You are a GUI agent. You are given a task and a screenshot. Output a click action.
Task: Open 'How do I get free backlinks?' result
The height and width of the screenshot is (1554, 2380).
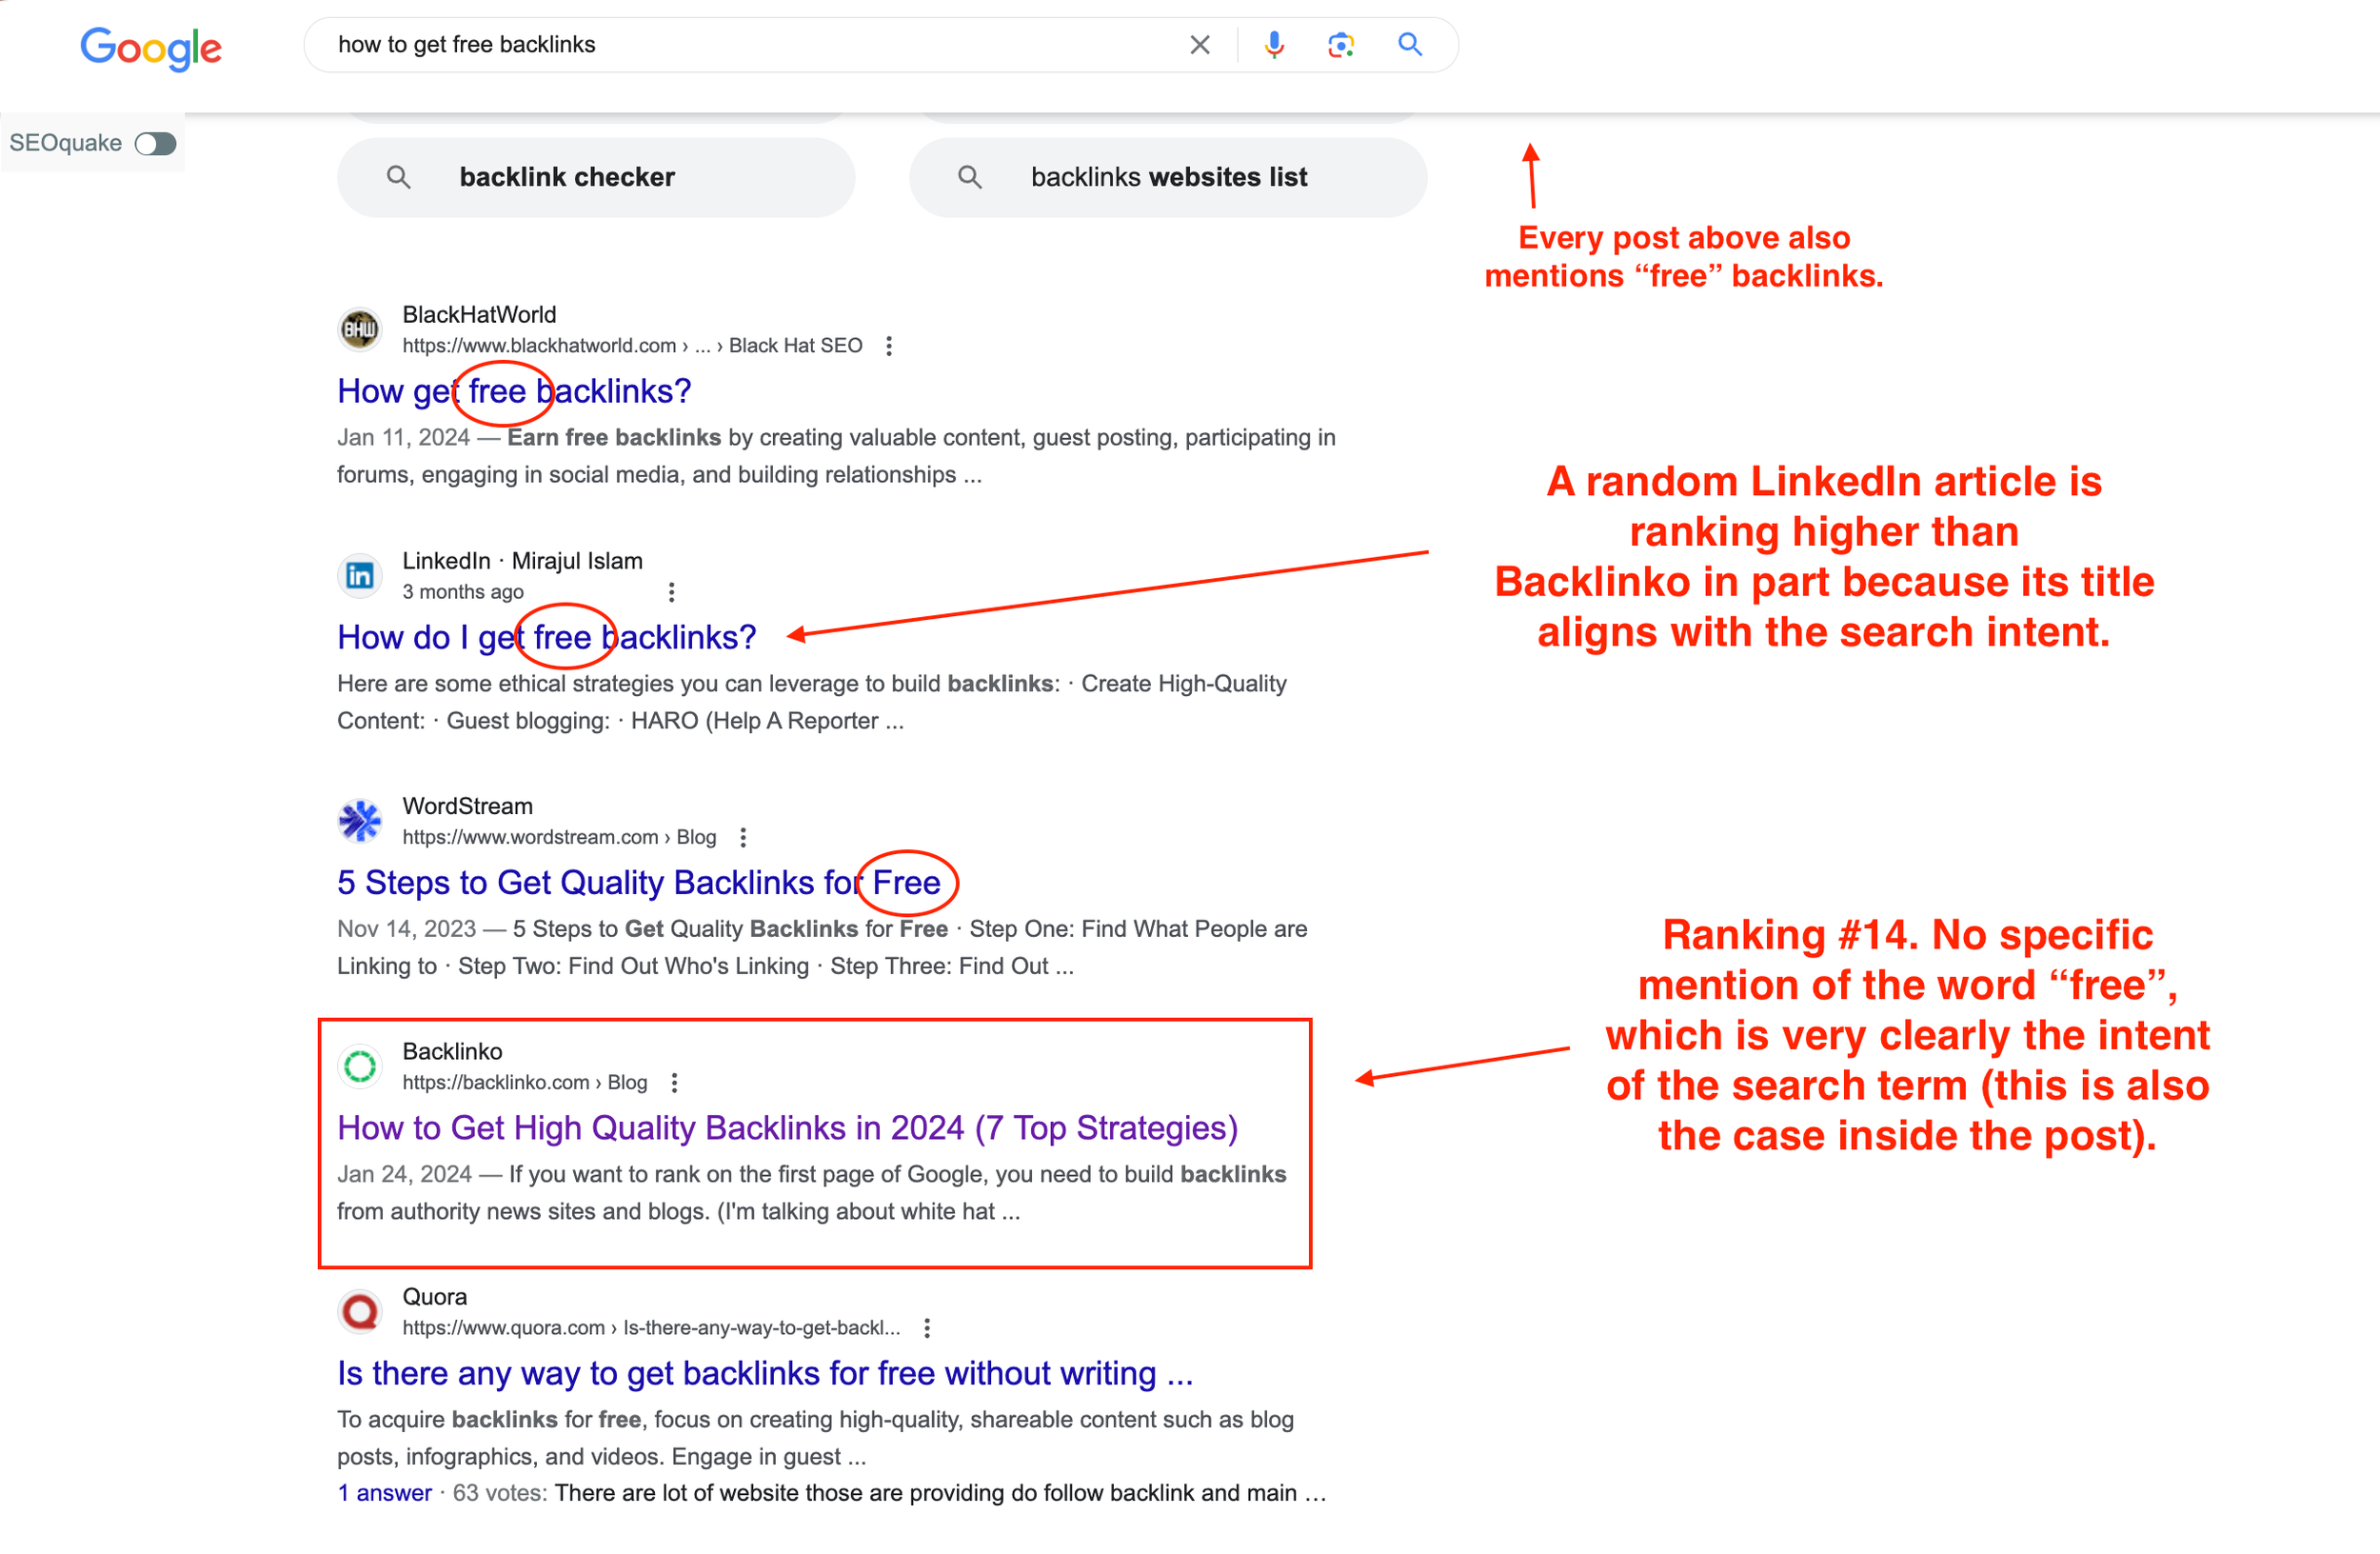546,637
